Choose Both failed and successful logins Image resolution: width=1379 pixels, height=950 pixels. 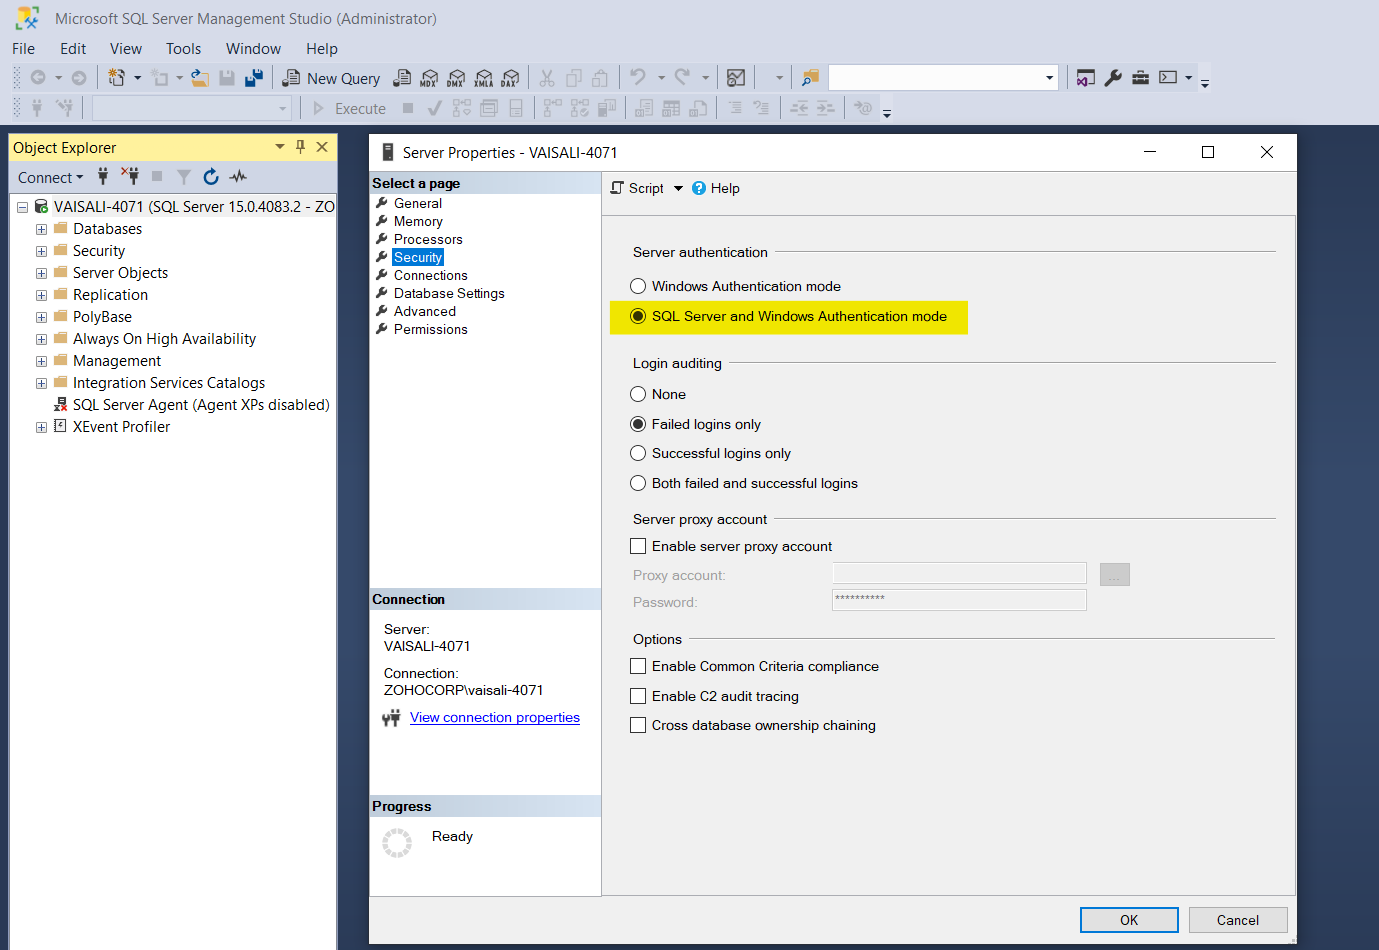pos(638,483)
